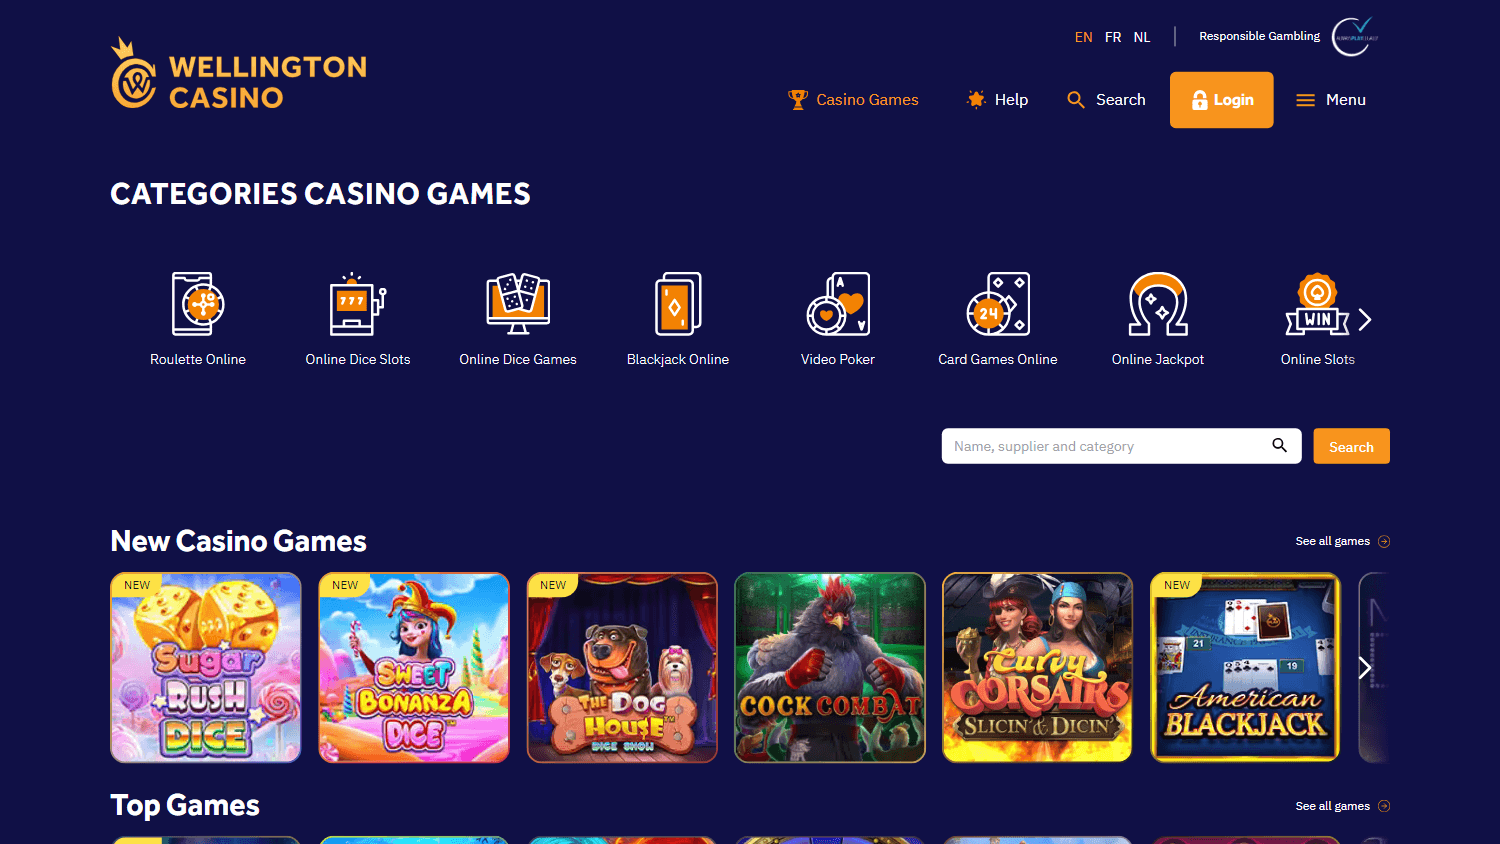Select the Online Slots WIN icon
The width and height of the screenshot is (1500, 844).
pos(1318,304)
